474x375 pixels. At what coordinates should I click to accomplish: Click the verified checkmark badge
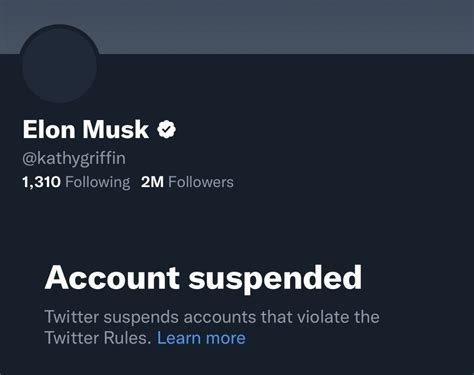[167, 129]
